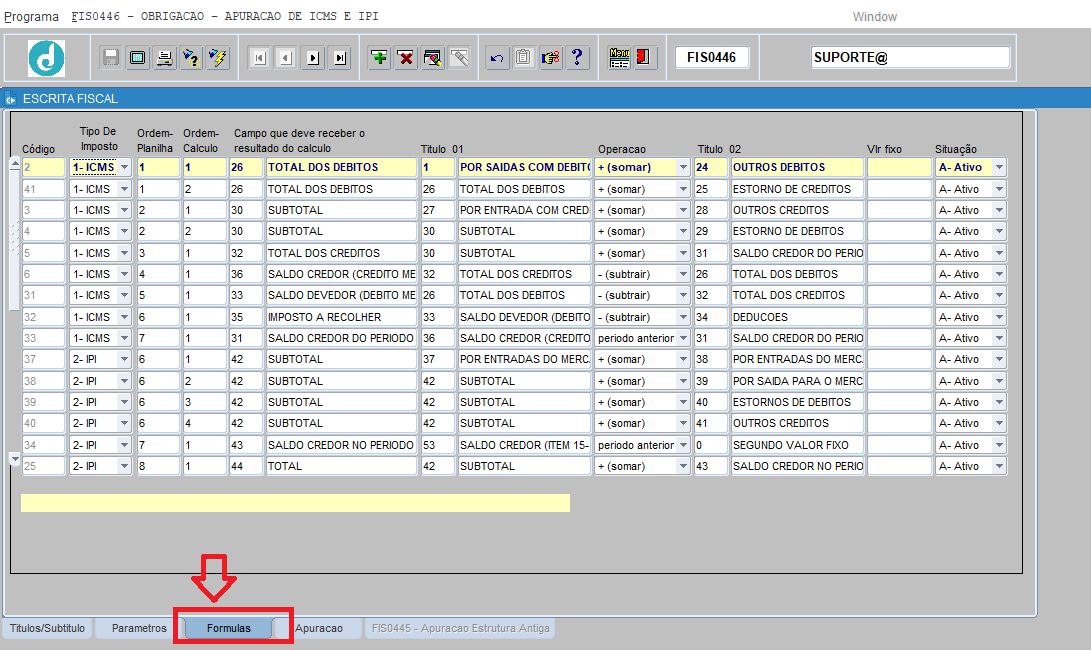Viewport: 1091px width, 650px height.
Task: Click 'OUTROS DEBITOS' Titulo 02 field
Action: [x=797, y=167]
